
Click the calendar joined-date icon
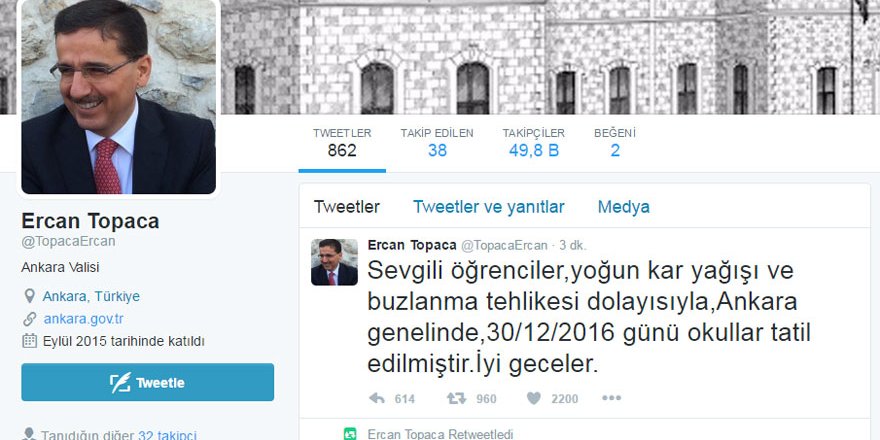click(x=29, y=341)
